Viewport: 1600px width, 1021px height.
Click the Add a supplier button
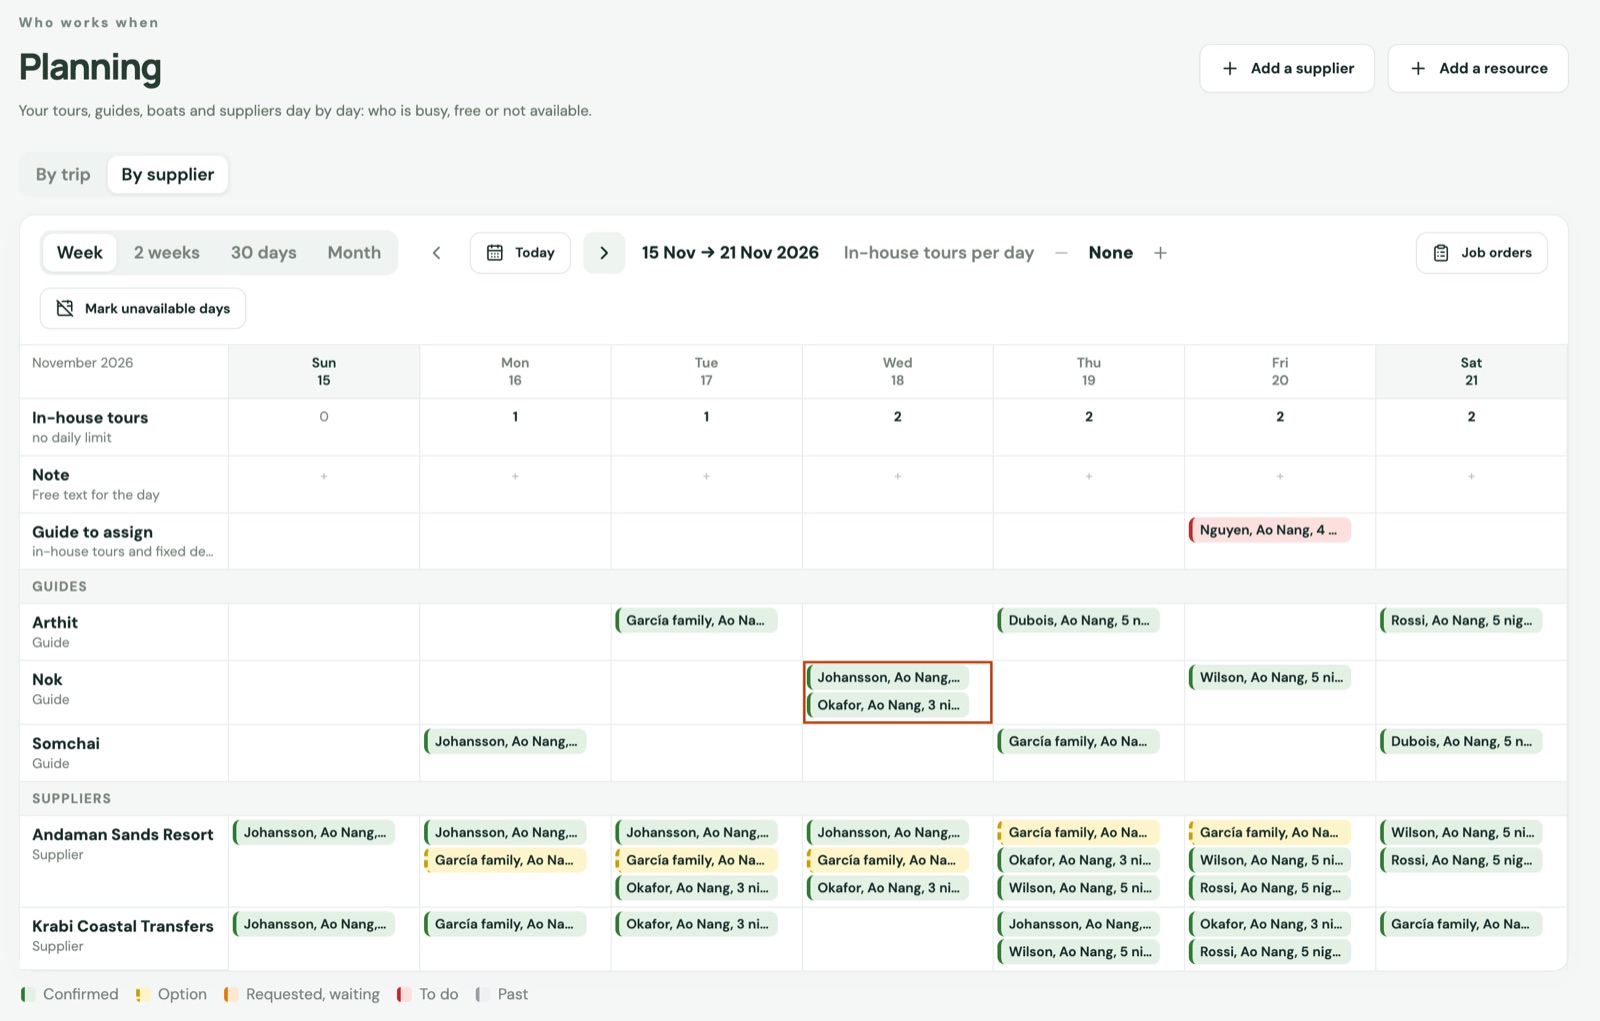[x=1287, y=68]
